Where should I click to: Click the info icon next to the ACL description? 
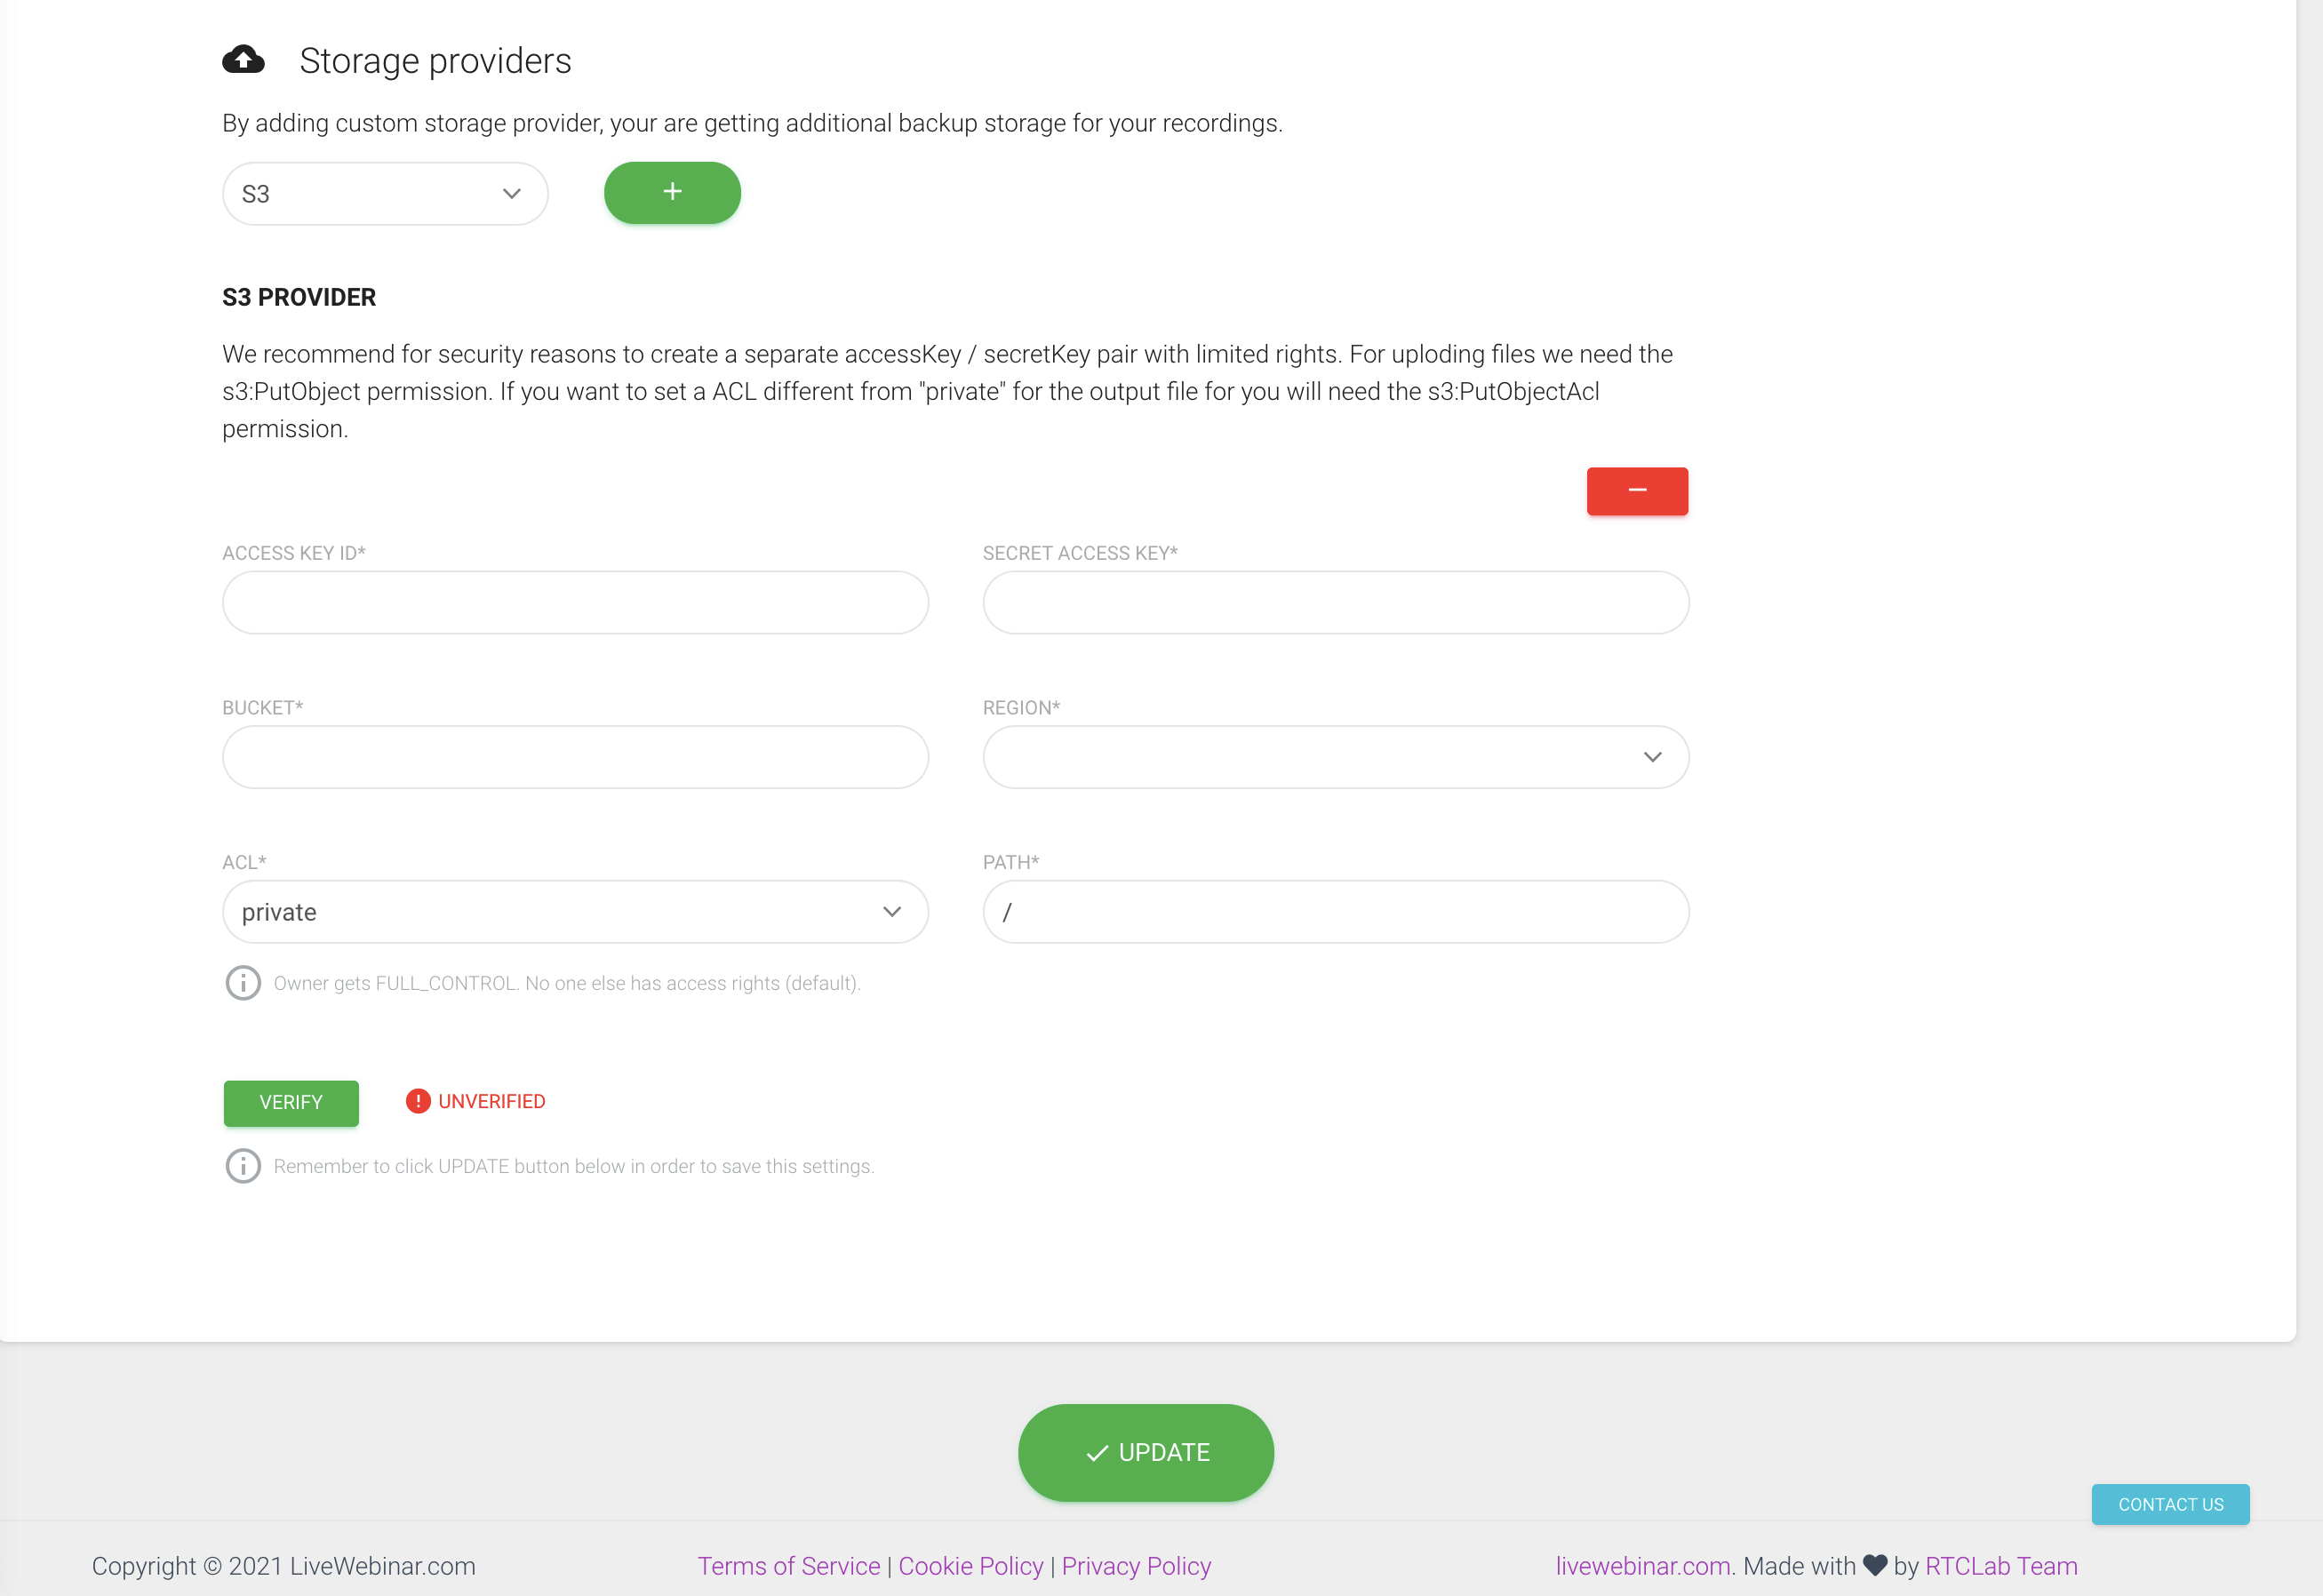point(243,983)
